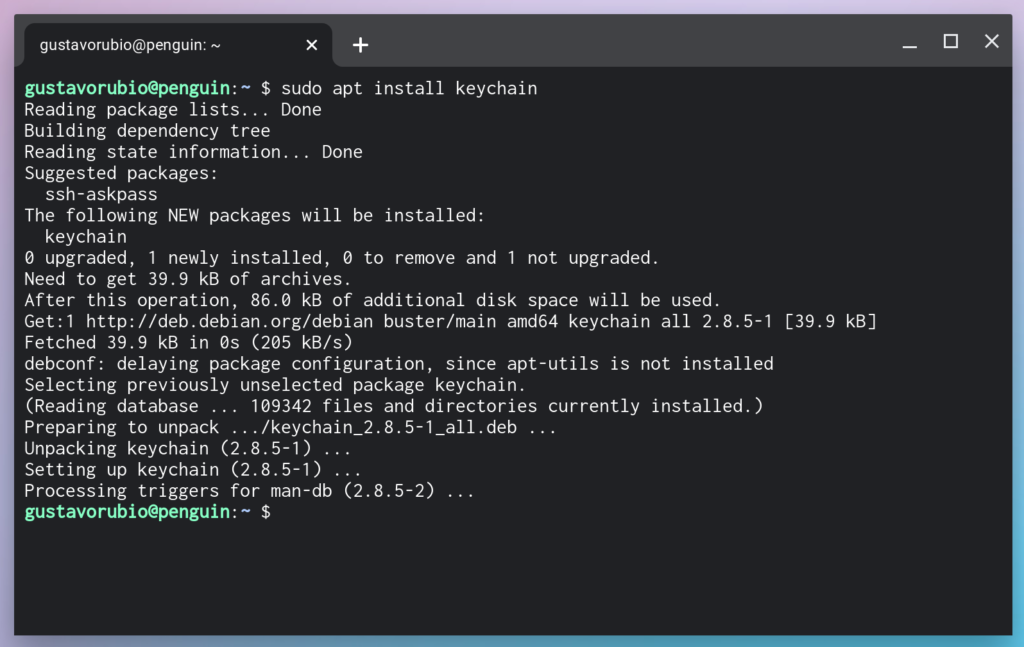Viewport: 1024px width, 647px height.
Task: Click the 'Need to get 39.9 kB' line
Action: pos(187,279)
